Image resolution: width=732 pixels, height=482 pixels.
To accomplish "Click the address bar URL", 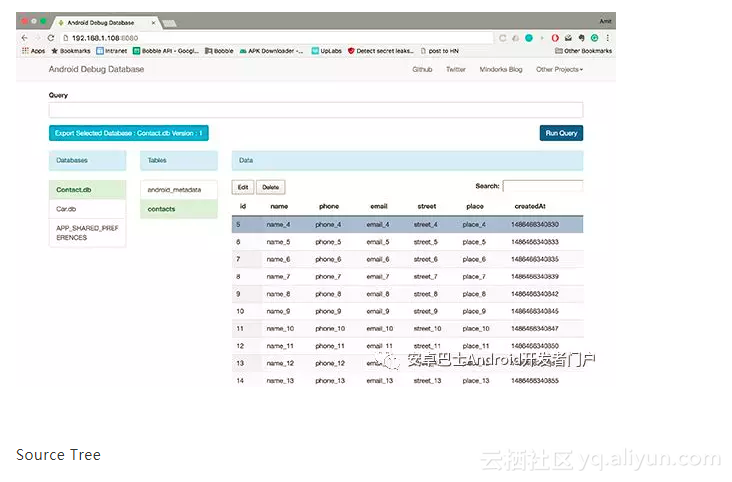I will [x=105, y=38].
